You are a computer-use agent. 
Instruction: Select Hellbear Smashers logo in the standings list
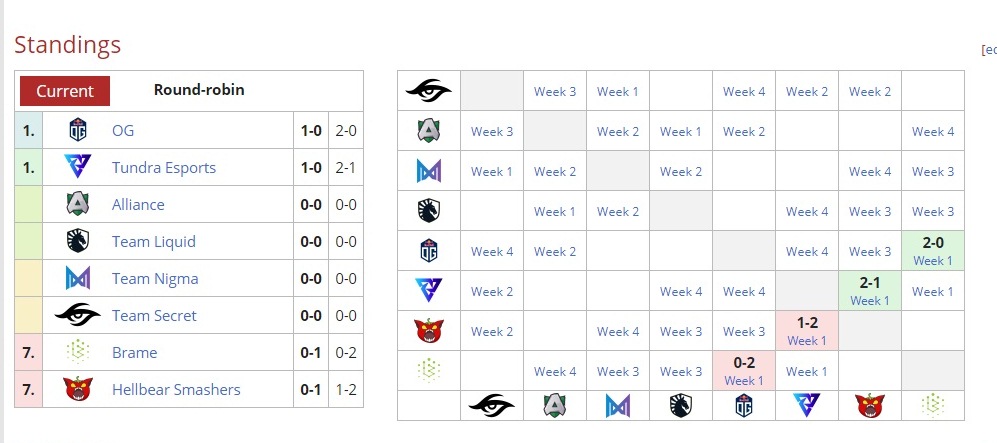[79, 389]
